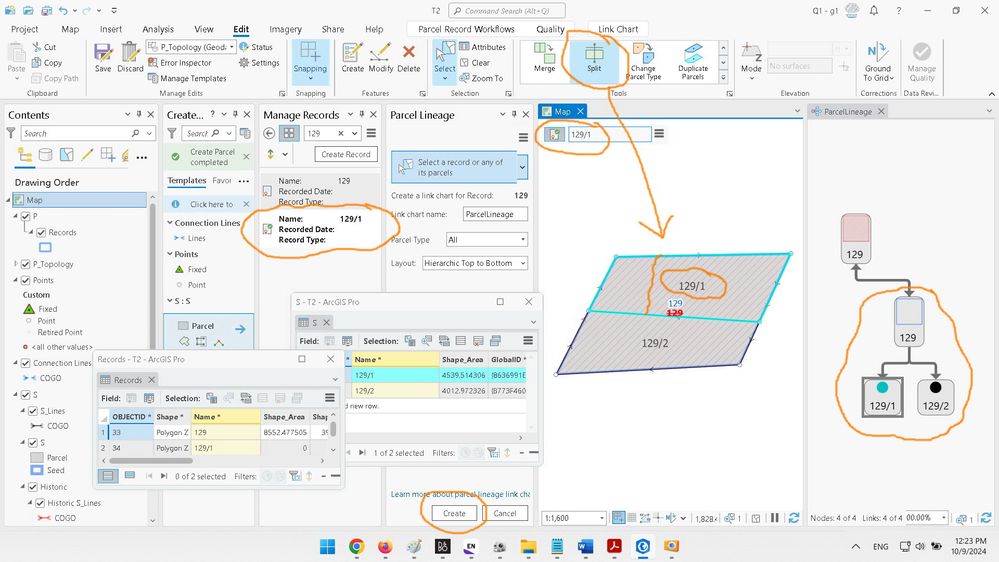Click the Delete feature icon
999x562 pixels.
point(408,57)
